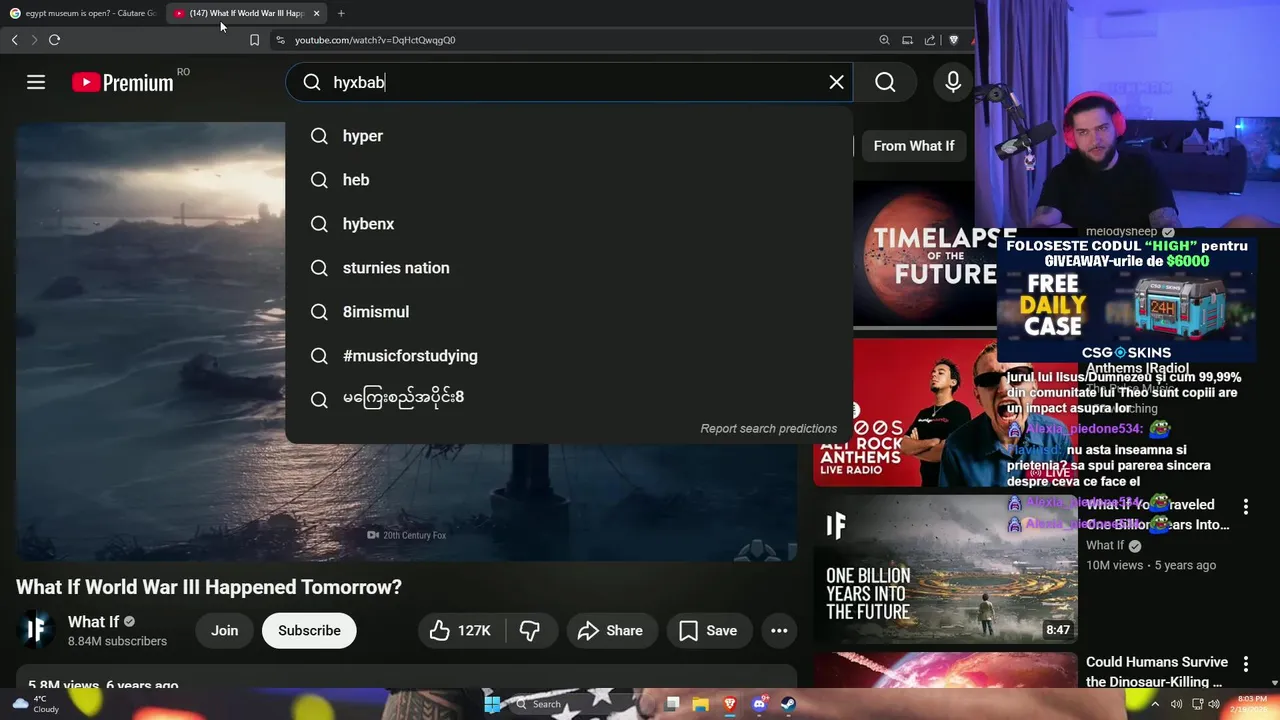Choose the 'hybenx' search suggestion
Viewport: 1280px width, 720px height.
point(569,224)
